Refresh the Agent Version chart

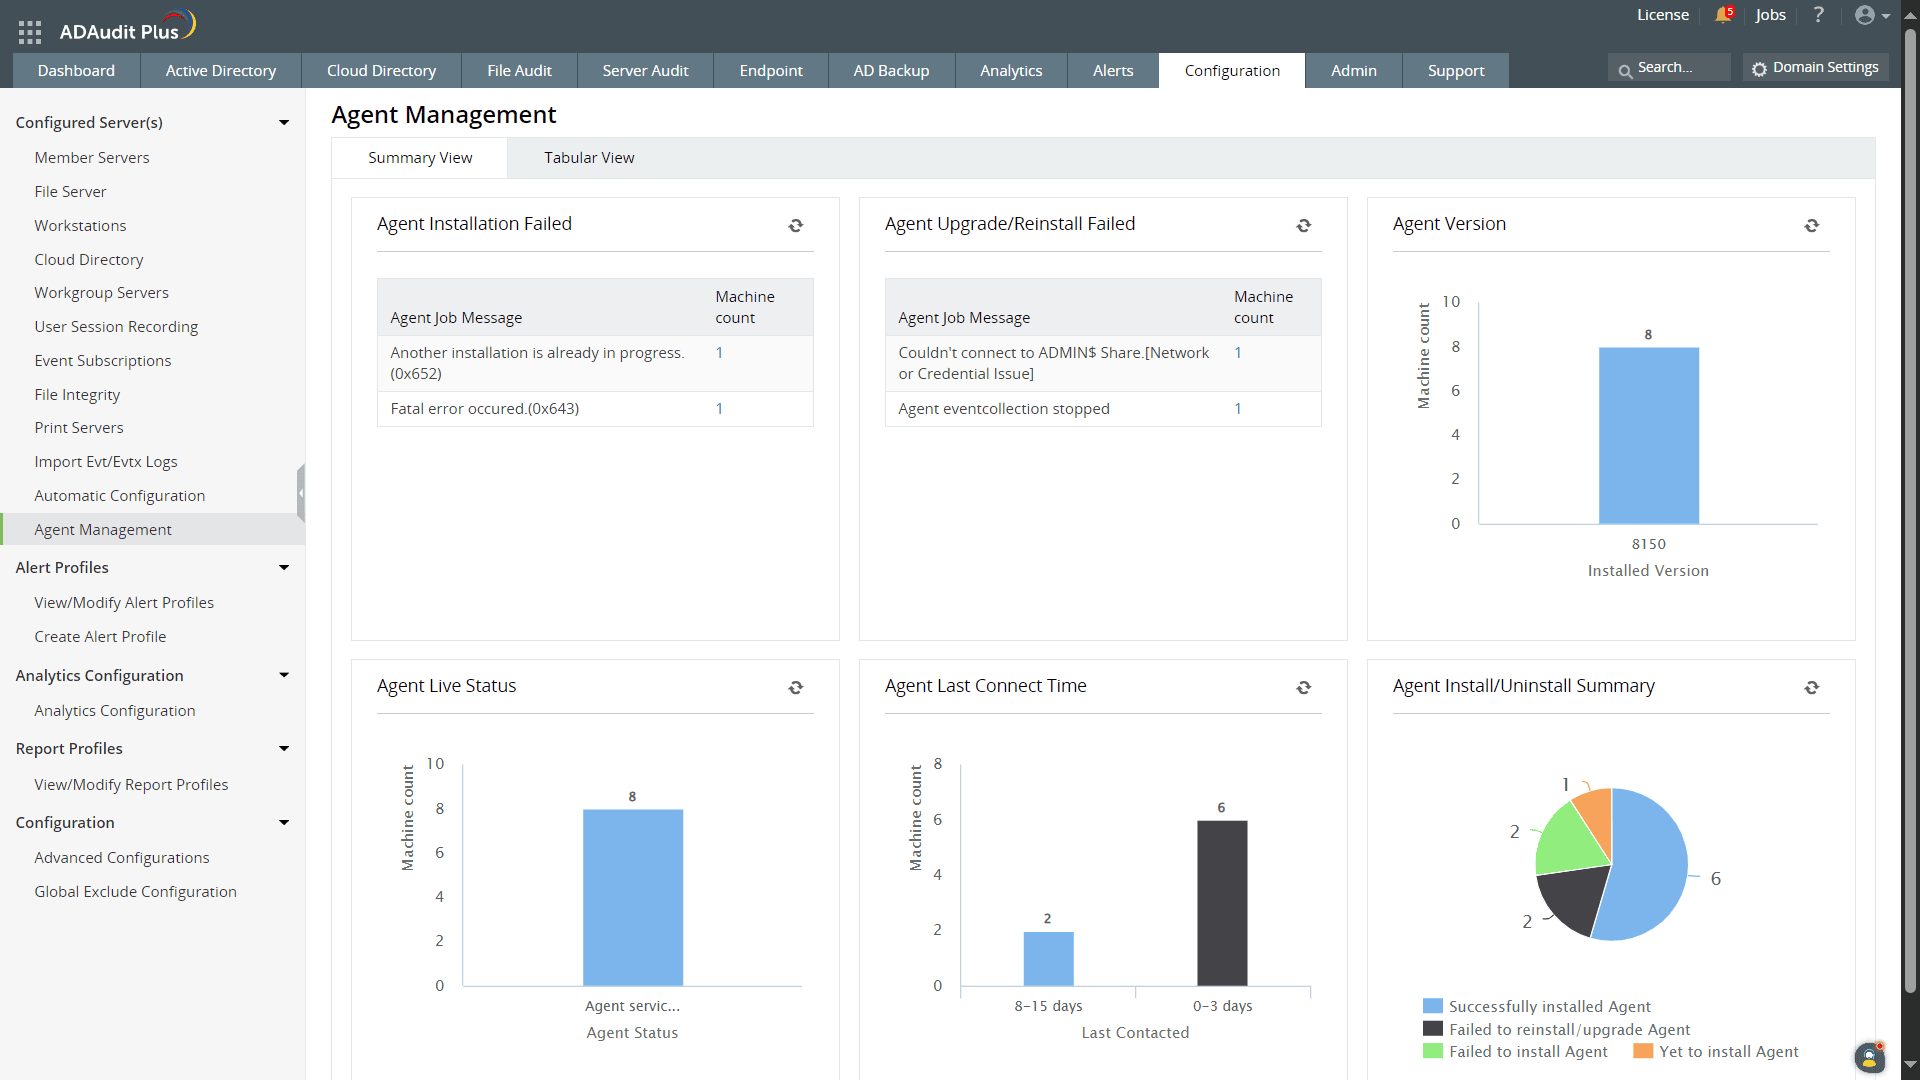[x=1813, y=226]
